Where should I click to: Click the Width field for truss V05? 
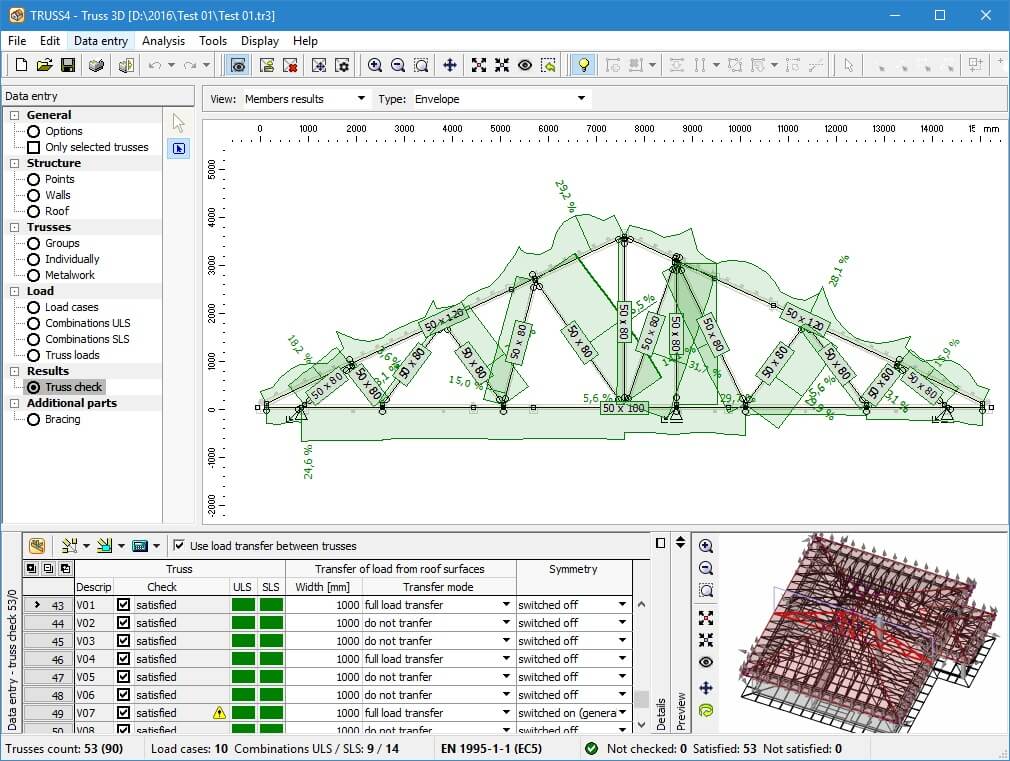[323, 677]
